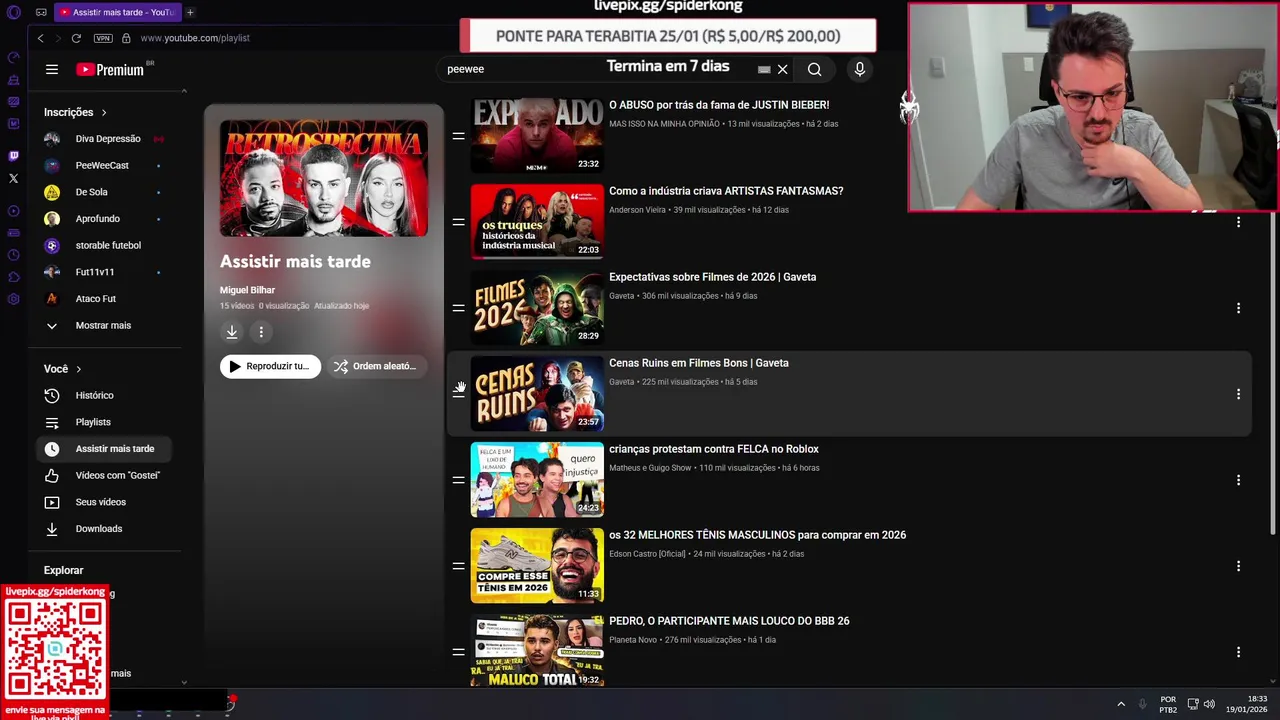Start voice search with microphone icon
Viewport: 1280px width, 720px height.
[859, 69]
